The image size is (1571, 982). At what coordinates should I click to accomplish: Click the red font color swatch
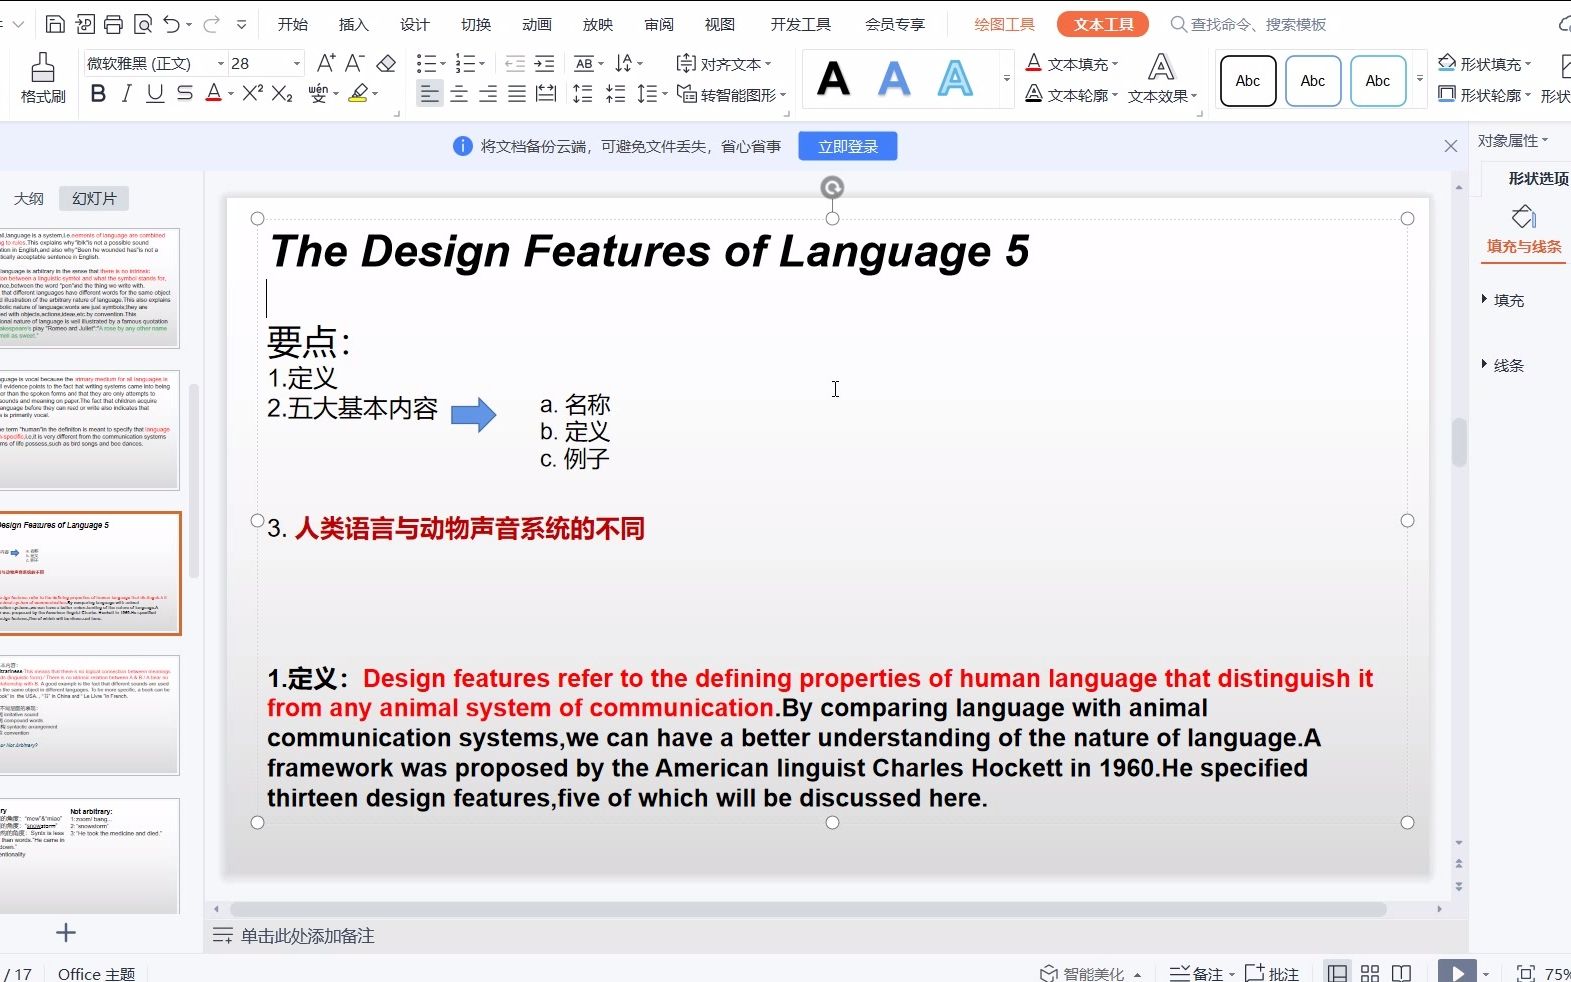(213, 94)
